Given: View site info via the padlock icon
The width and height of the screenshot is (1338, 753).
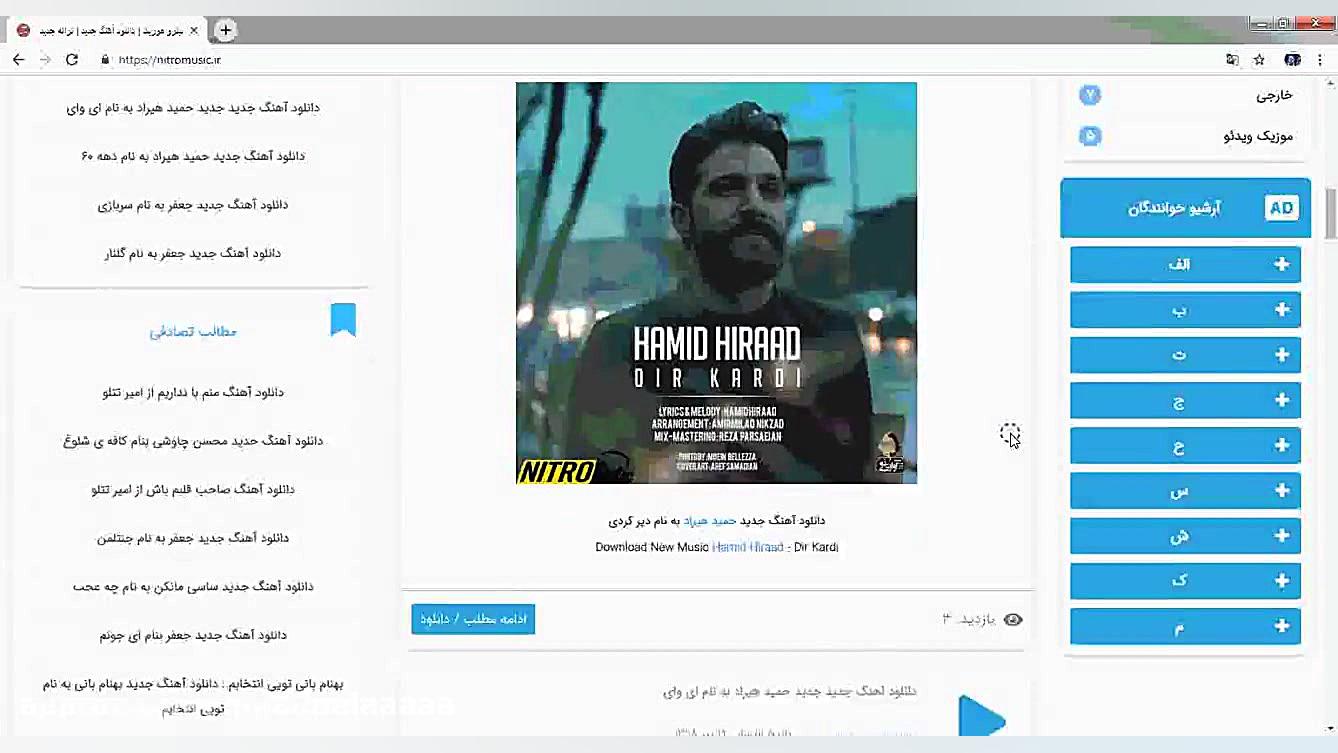Looking at the screenshot, I should 104,60.
